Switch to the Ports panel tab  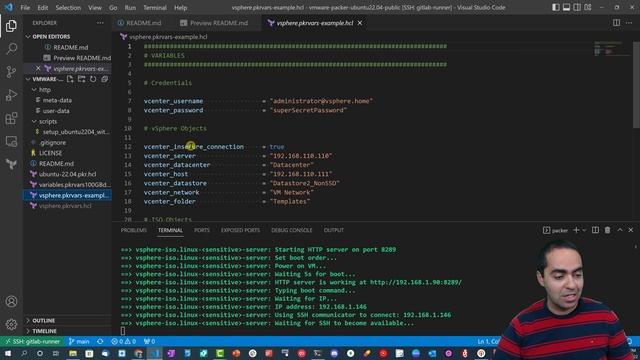click(202, 230)
